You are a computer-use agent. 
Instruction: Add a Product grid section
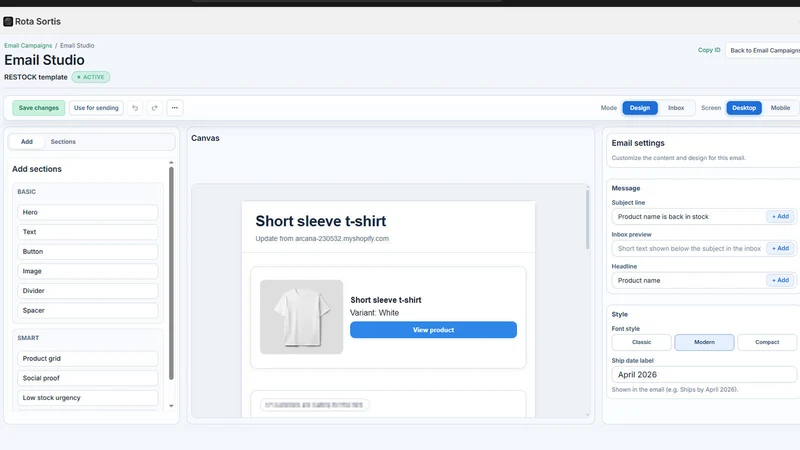click(x=88, y=358)
